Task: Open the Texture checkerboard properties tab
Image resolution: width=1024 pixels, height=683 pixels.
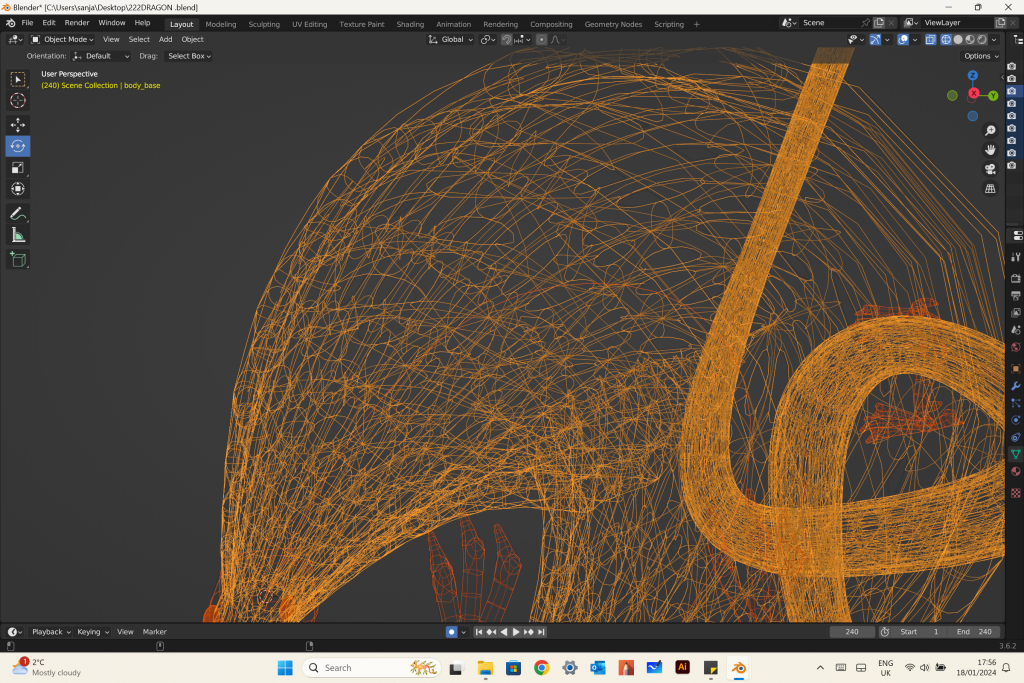Action: [1016, 493]
